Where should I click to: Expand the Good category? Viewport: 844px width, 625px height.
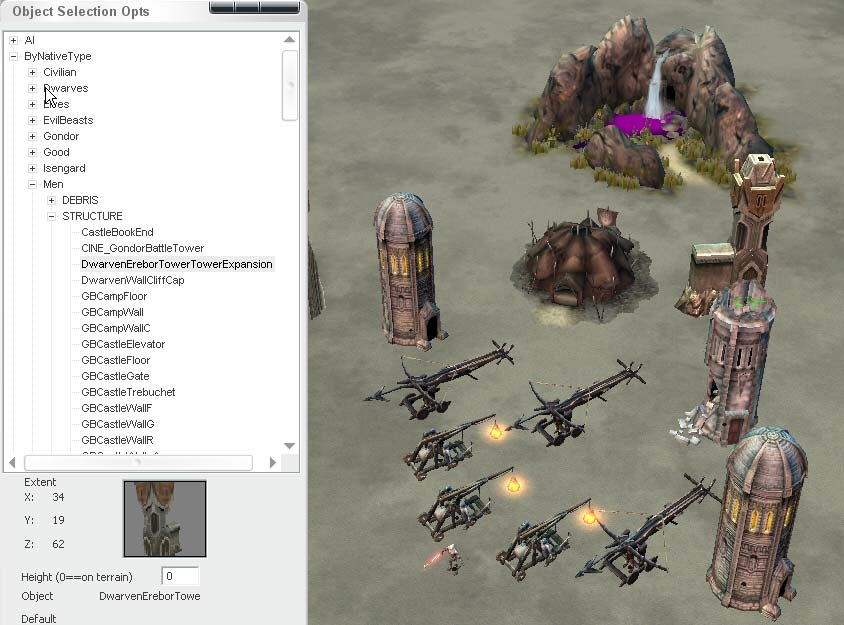click(x=32, y=152)
